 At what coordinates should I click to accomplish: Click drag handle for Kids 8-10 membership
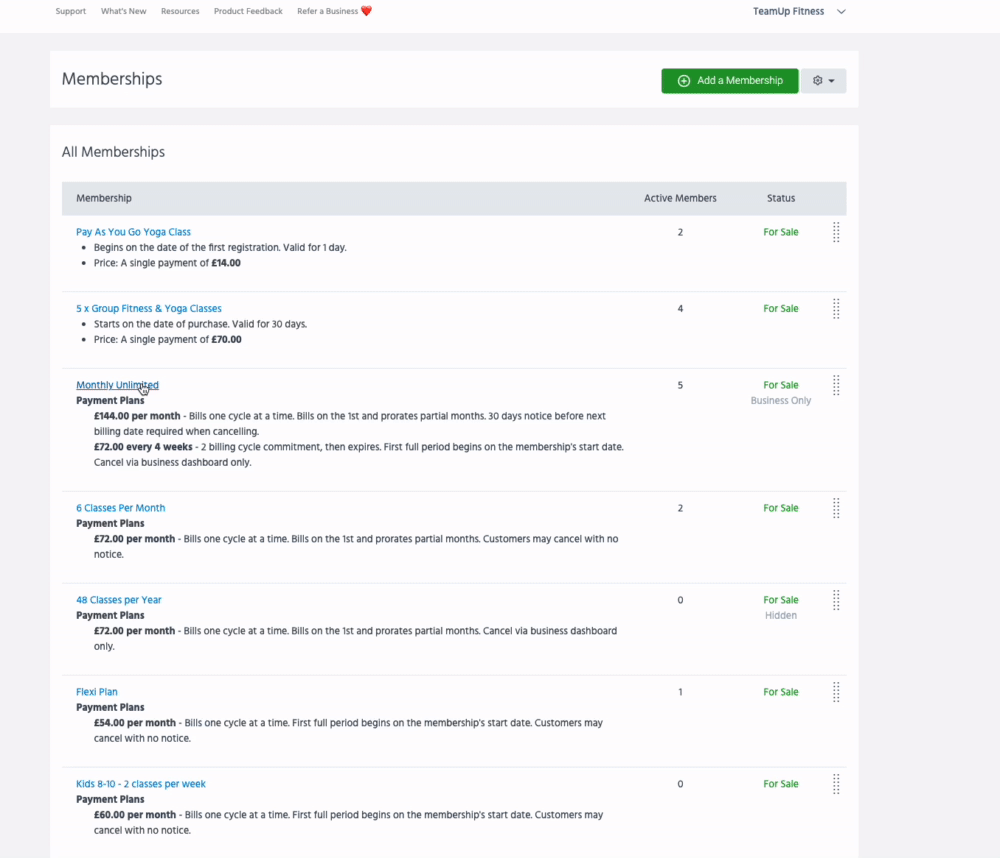coord(836,784)
